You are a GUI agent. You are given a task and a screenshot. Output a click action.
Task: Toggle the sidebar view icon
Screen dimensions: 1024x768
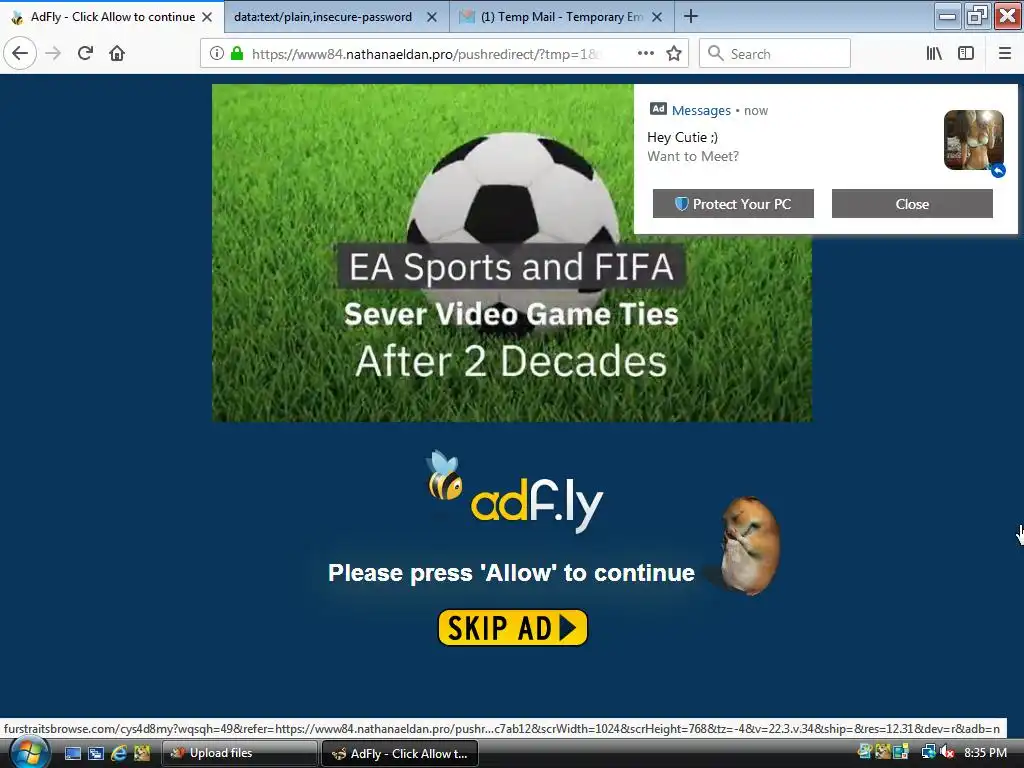966,54
